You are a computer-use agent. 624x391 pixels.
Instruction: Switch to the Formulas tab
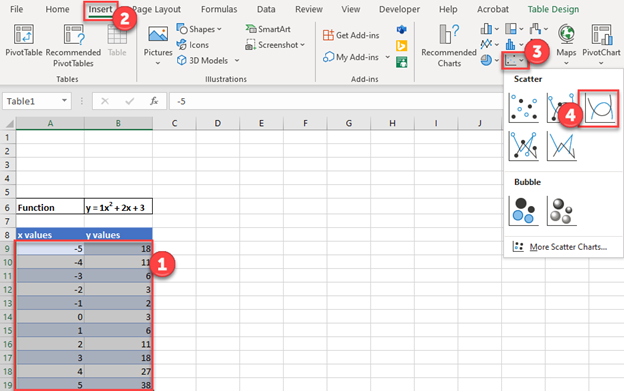[x=219, y=9]
